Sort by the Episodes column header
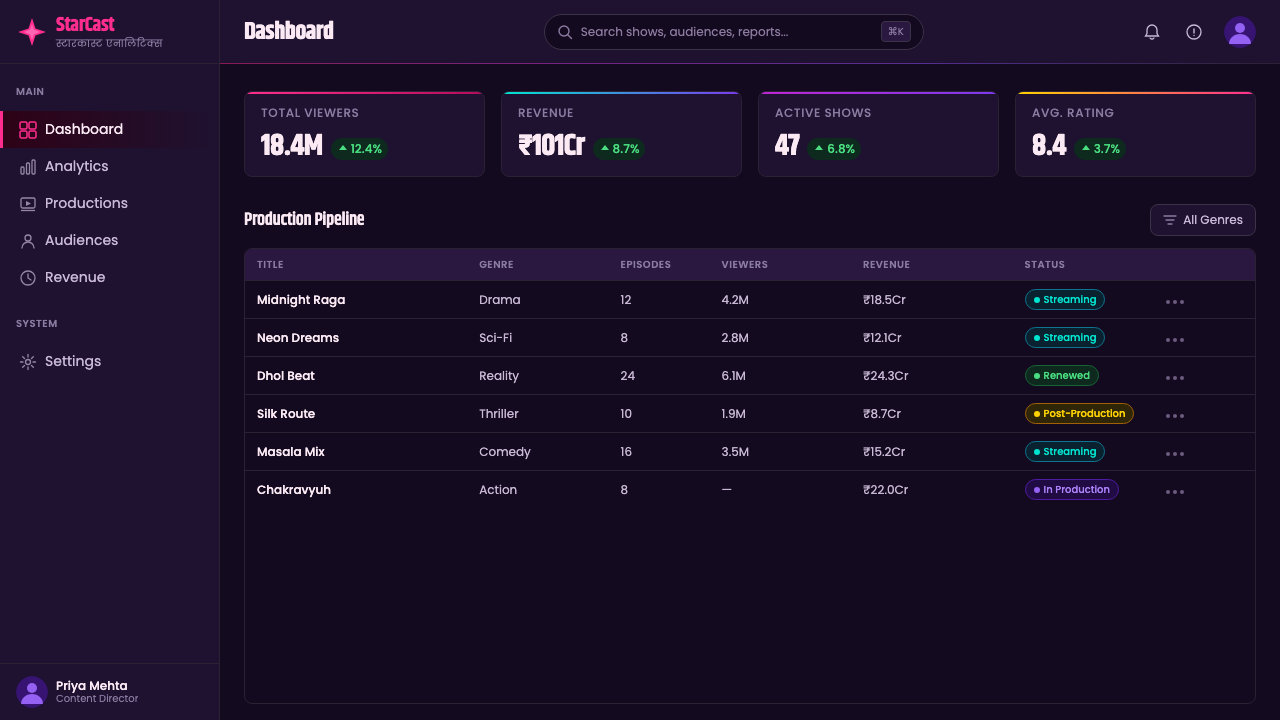The width and height of the screenshot is (1280, 720). (x=645, y=265)
